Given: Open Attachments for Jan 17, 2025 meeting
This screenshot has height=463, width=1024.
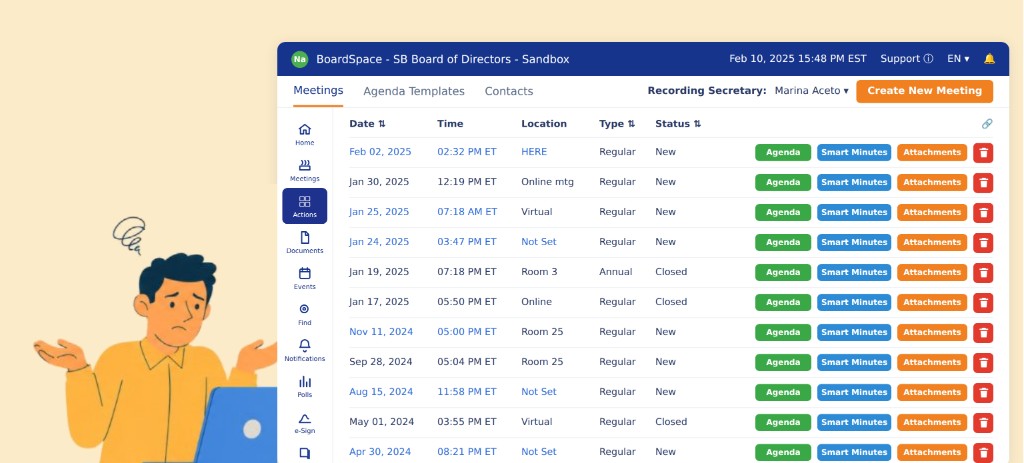Looking at the screenshot, I should click(x=932, y=302).
